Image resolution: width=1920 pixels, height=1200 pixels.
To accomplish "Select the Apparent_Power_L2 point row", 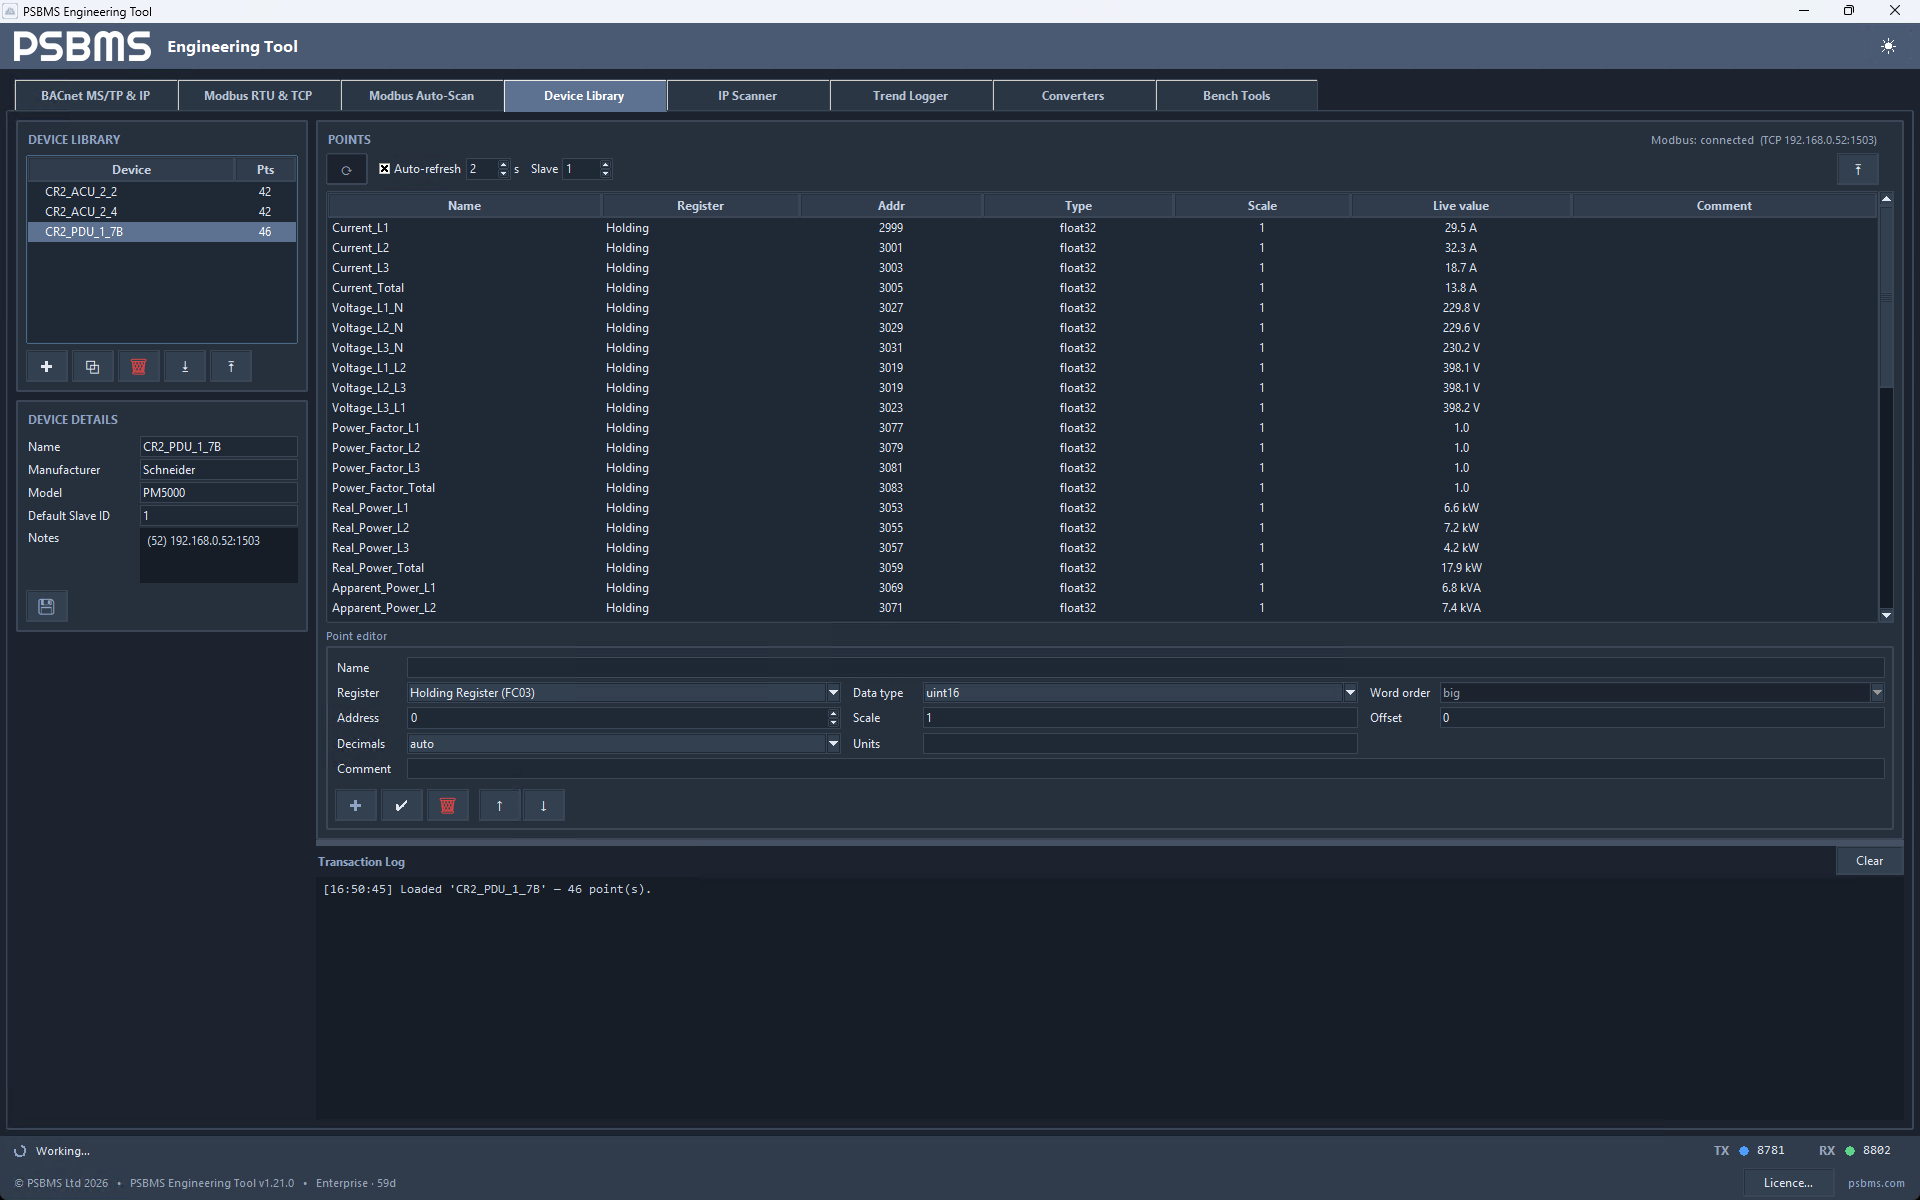I will [x=1102, y=608].
